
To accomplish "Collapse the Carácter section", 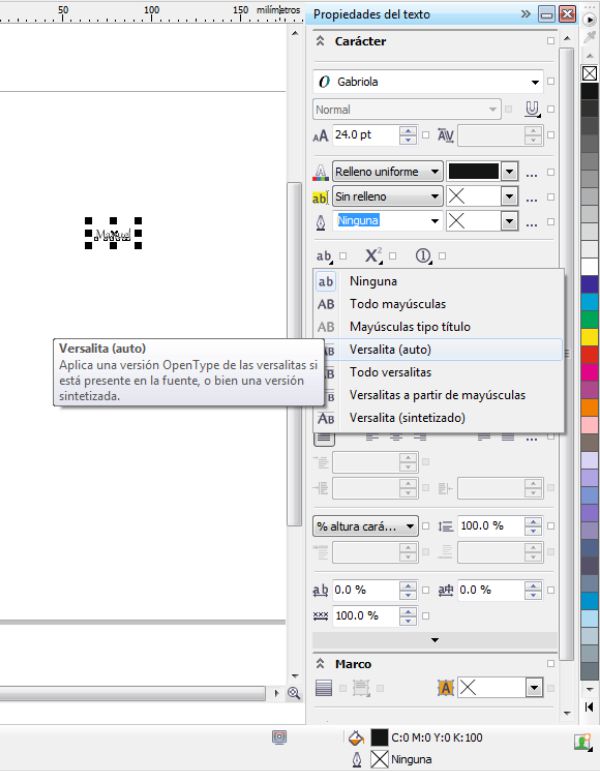I will (x=320, y=42).
